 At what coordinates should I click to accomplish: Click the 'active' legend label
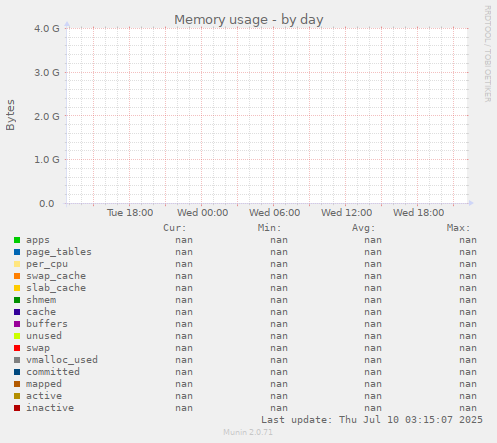44,396
